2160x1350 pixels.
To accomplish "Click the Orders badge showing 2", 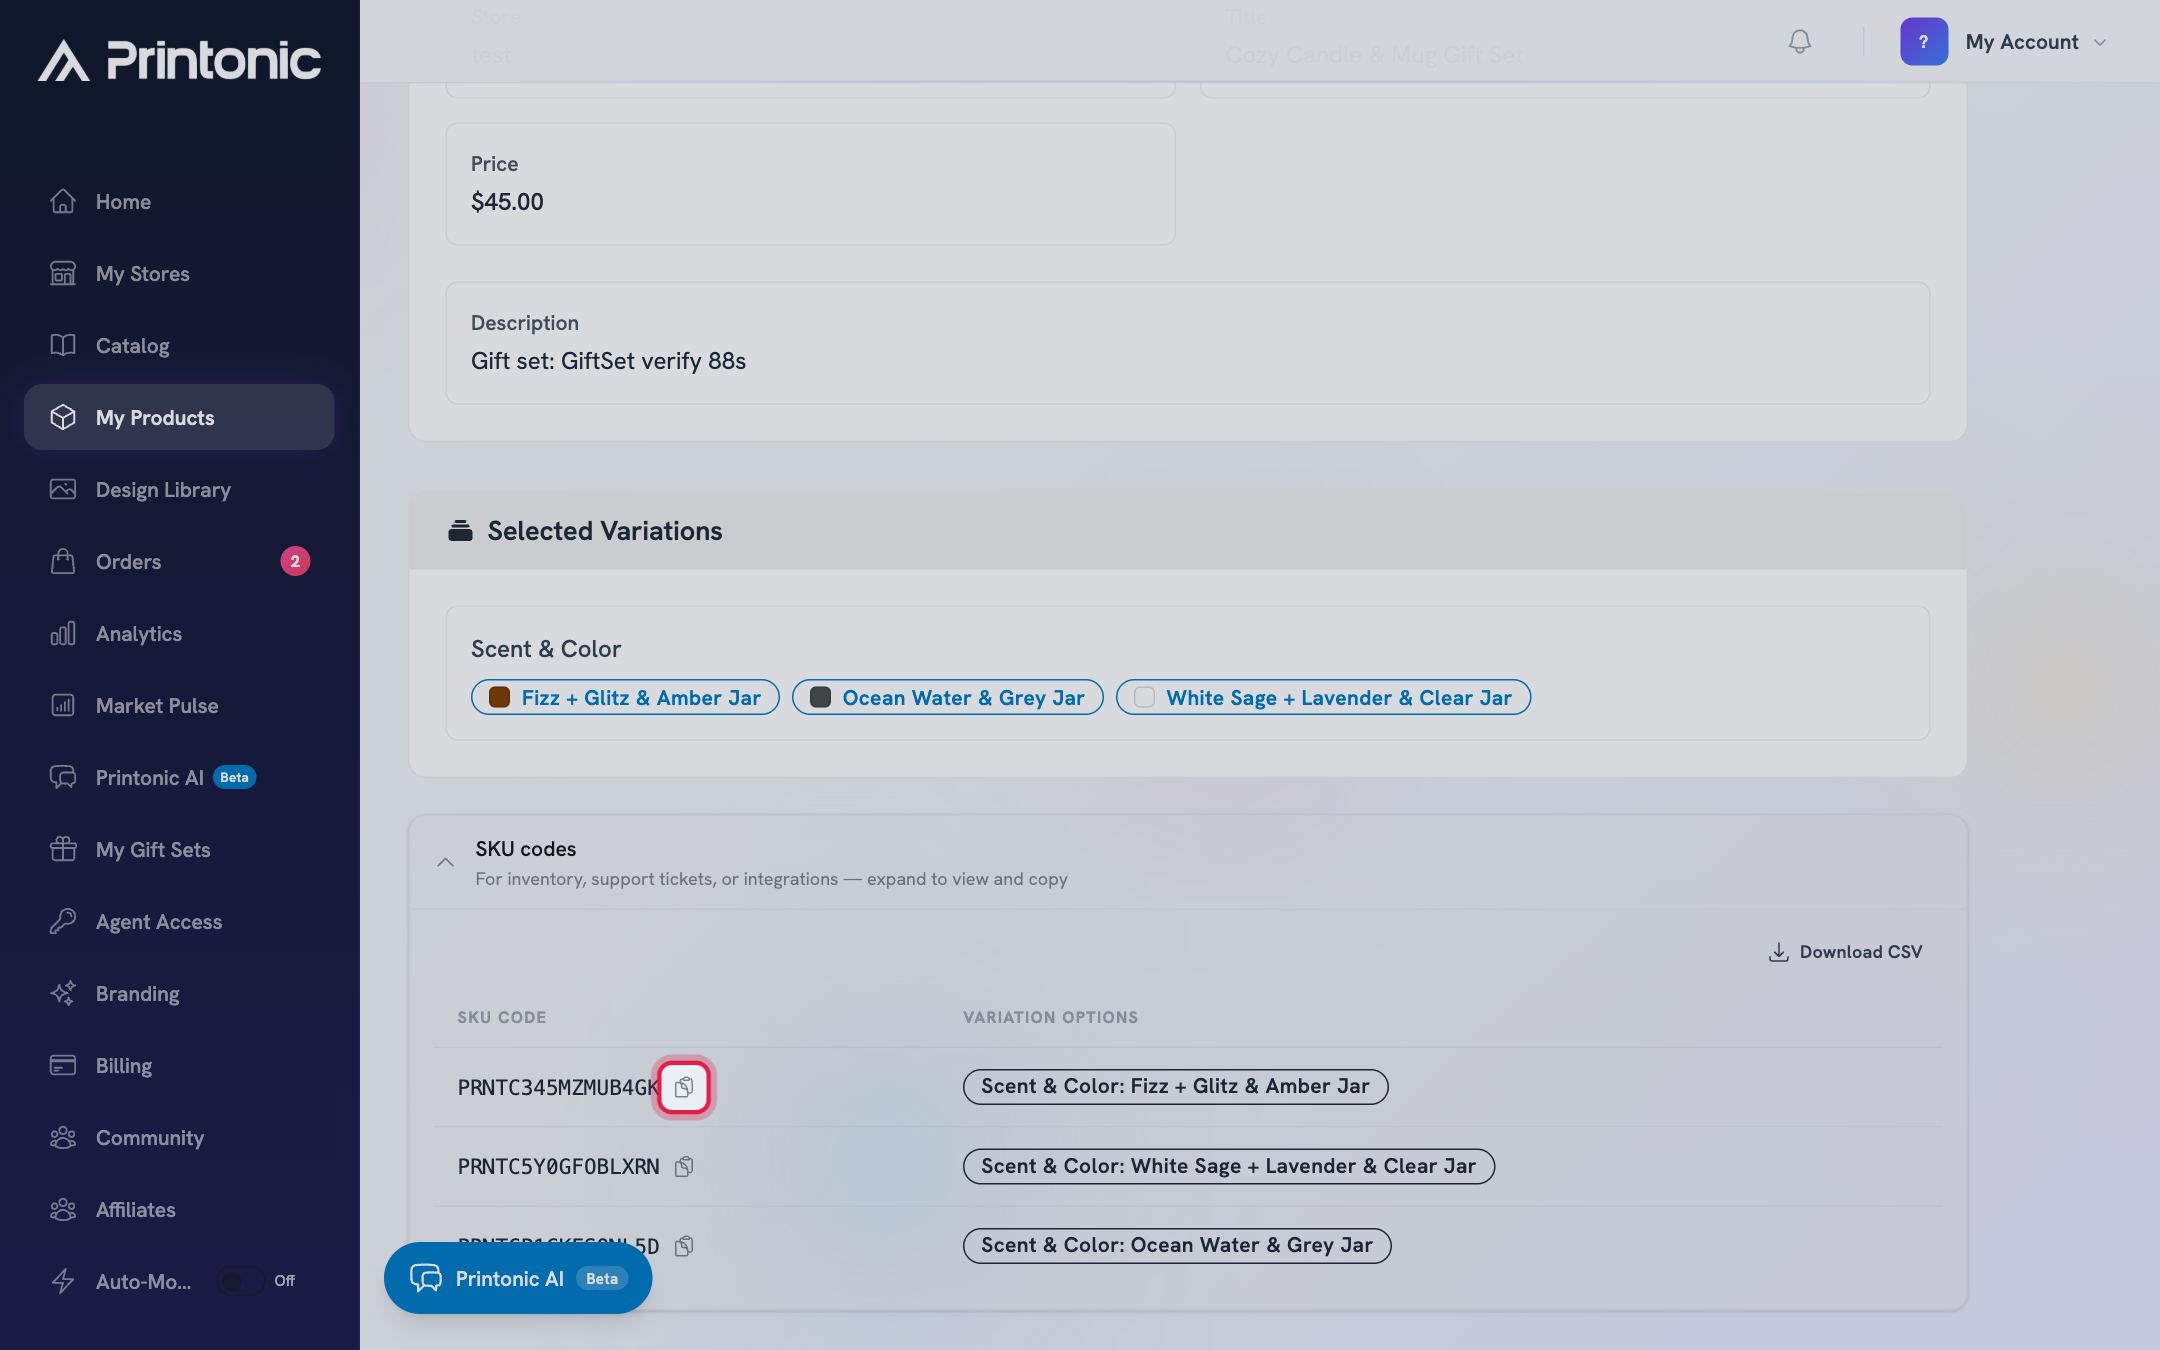I will 295,561.
